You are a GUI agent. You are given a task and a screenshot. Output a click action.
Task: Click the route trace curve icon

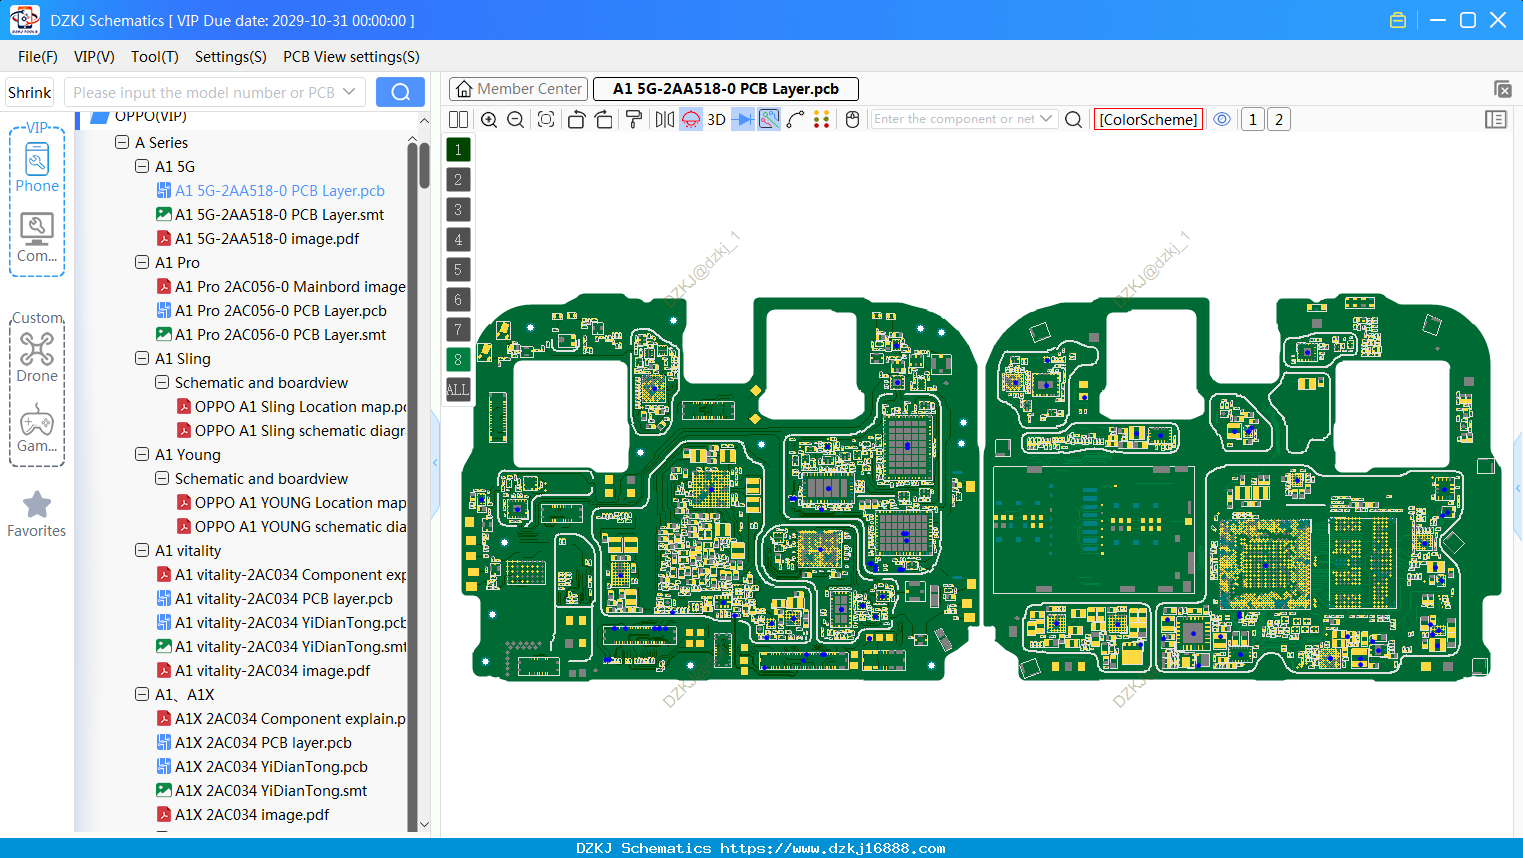click(796, 120)
